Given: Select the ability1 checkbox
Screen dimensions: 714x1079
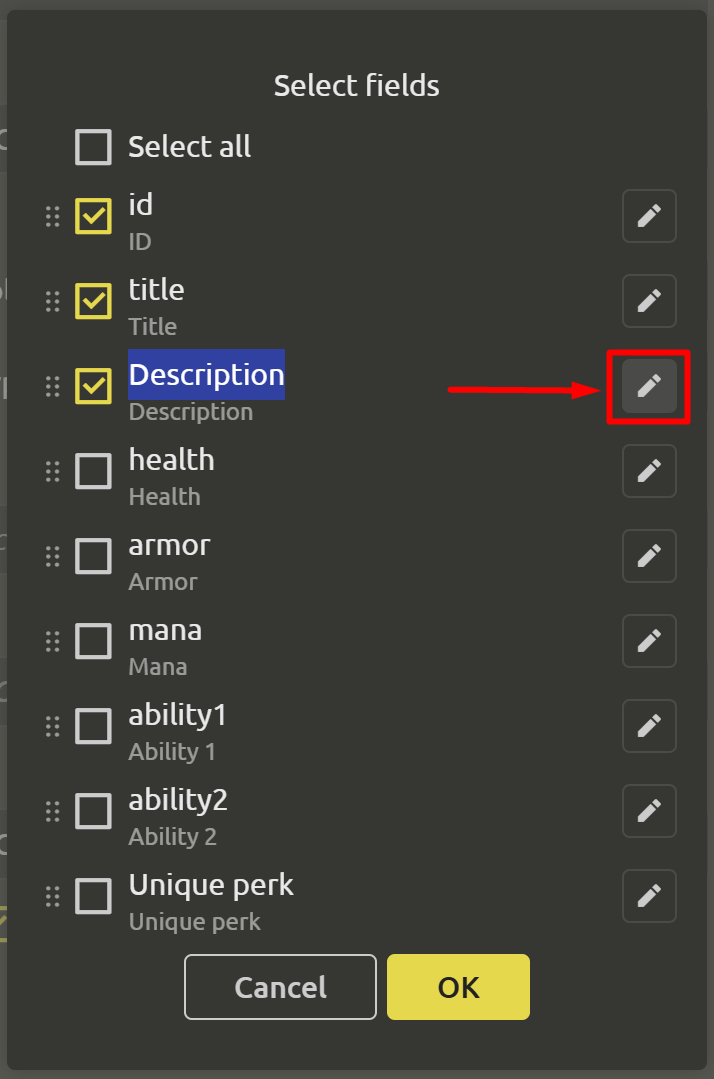Looking at the screenshot, I should click(94, 726).
